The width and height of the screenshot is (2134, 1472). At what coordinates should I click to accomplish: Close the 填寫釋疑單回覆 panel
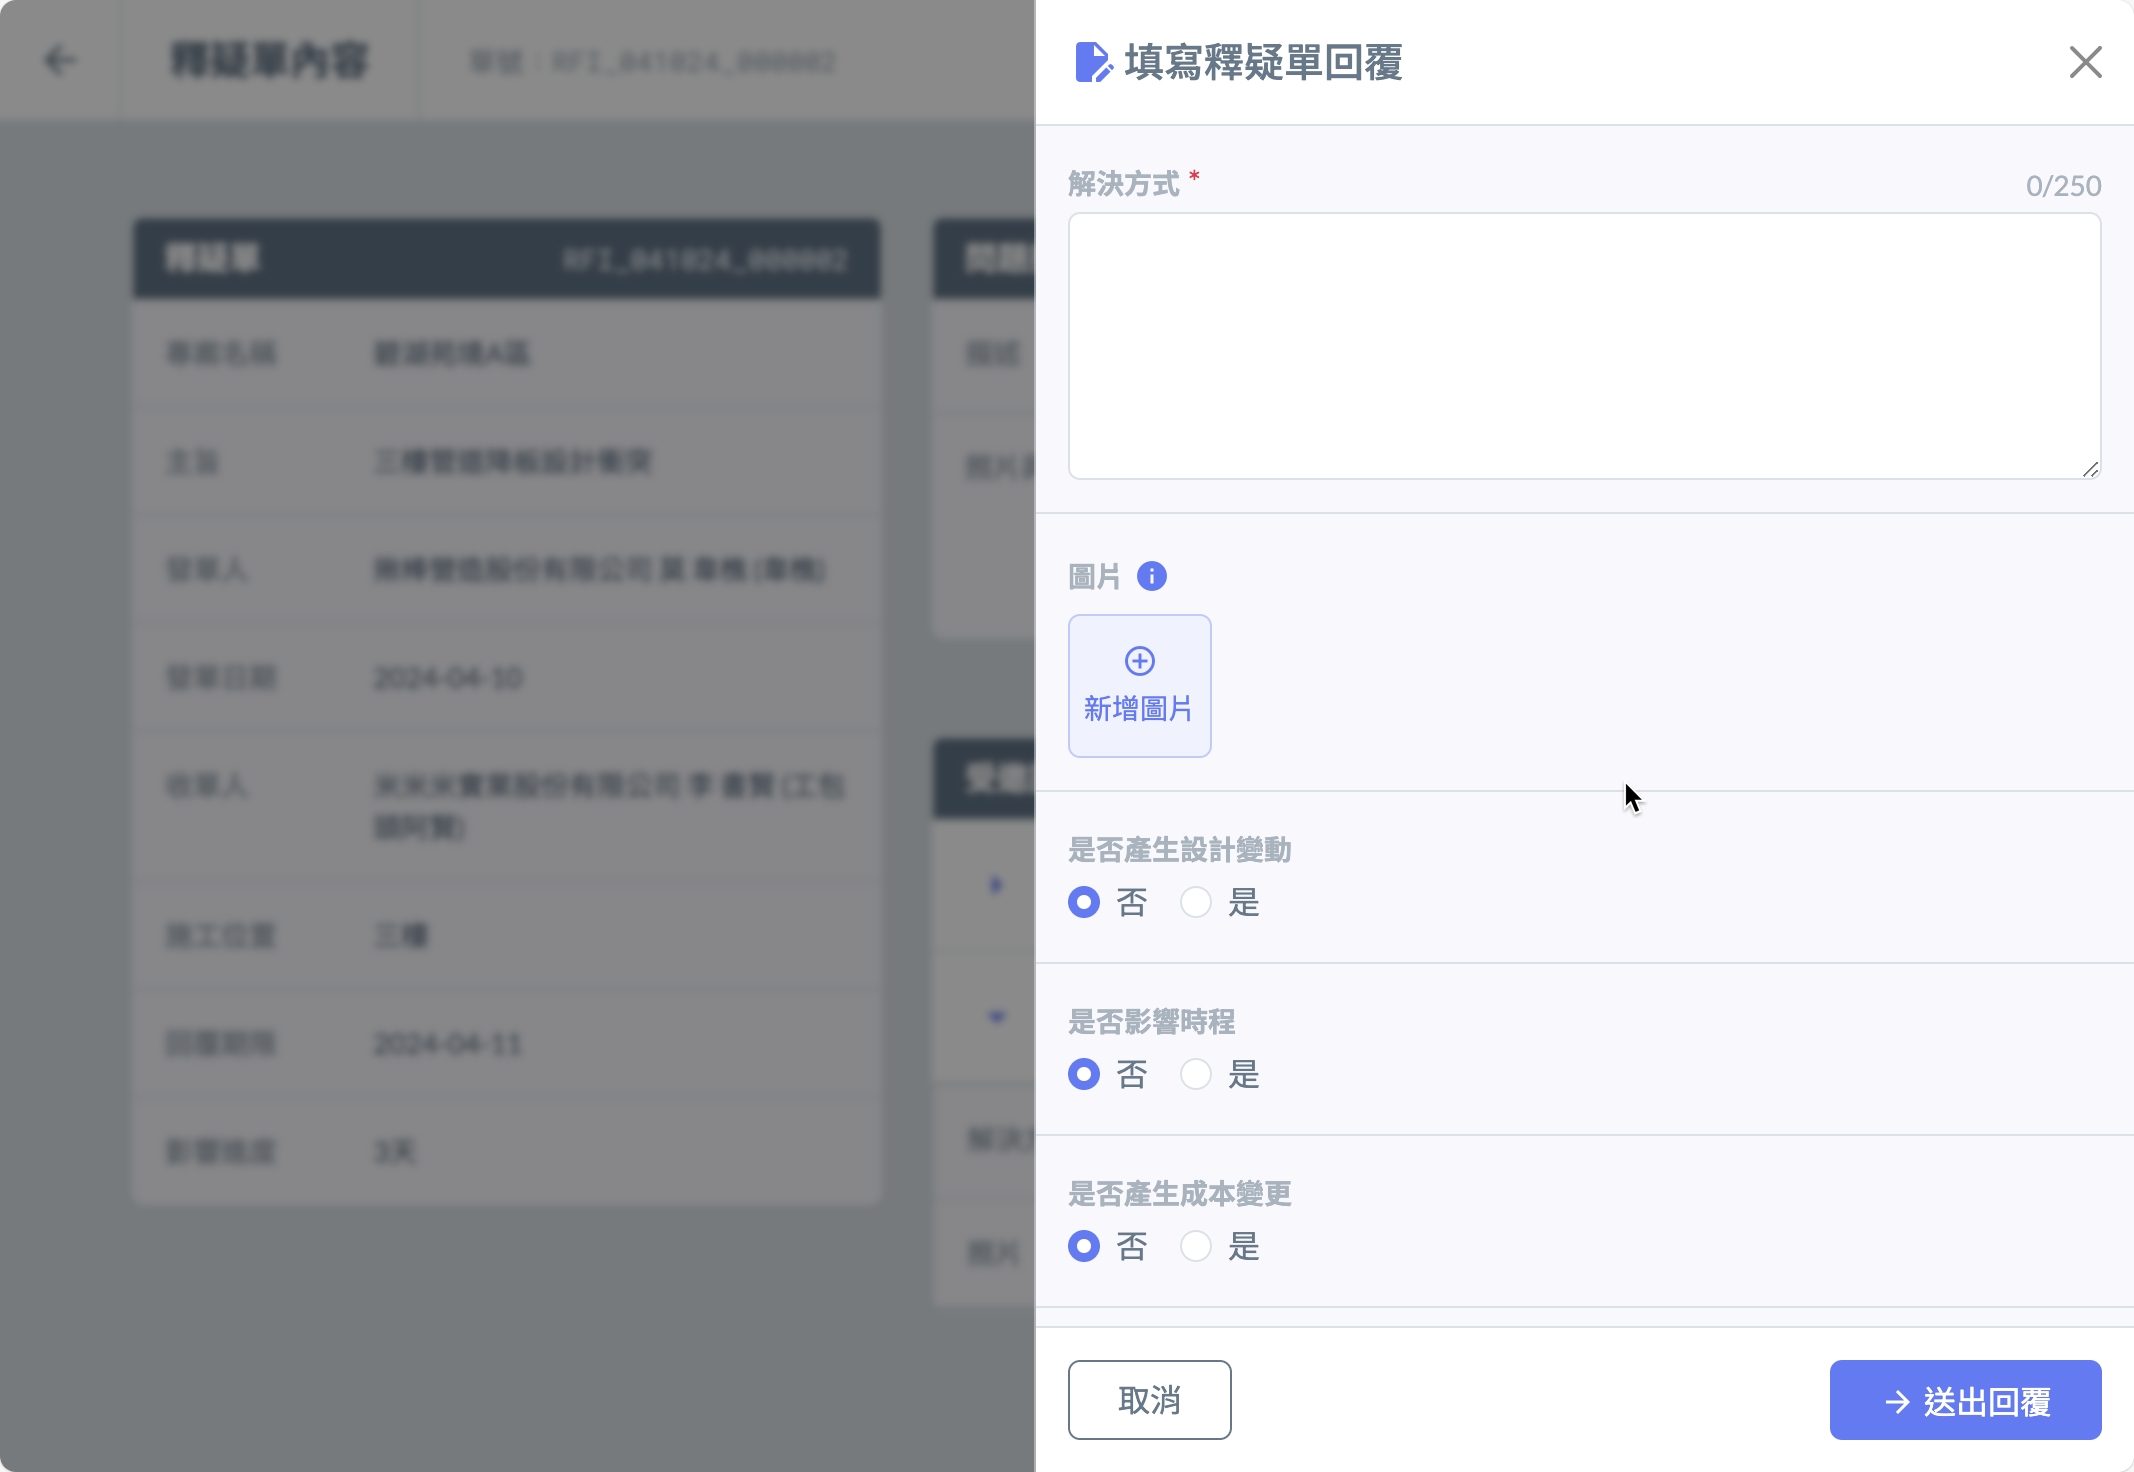click(2085, 62)
